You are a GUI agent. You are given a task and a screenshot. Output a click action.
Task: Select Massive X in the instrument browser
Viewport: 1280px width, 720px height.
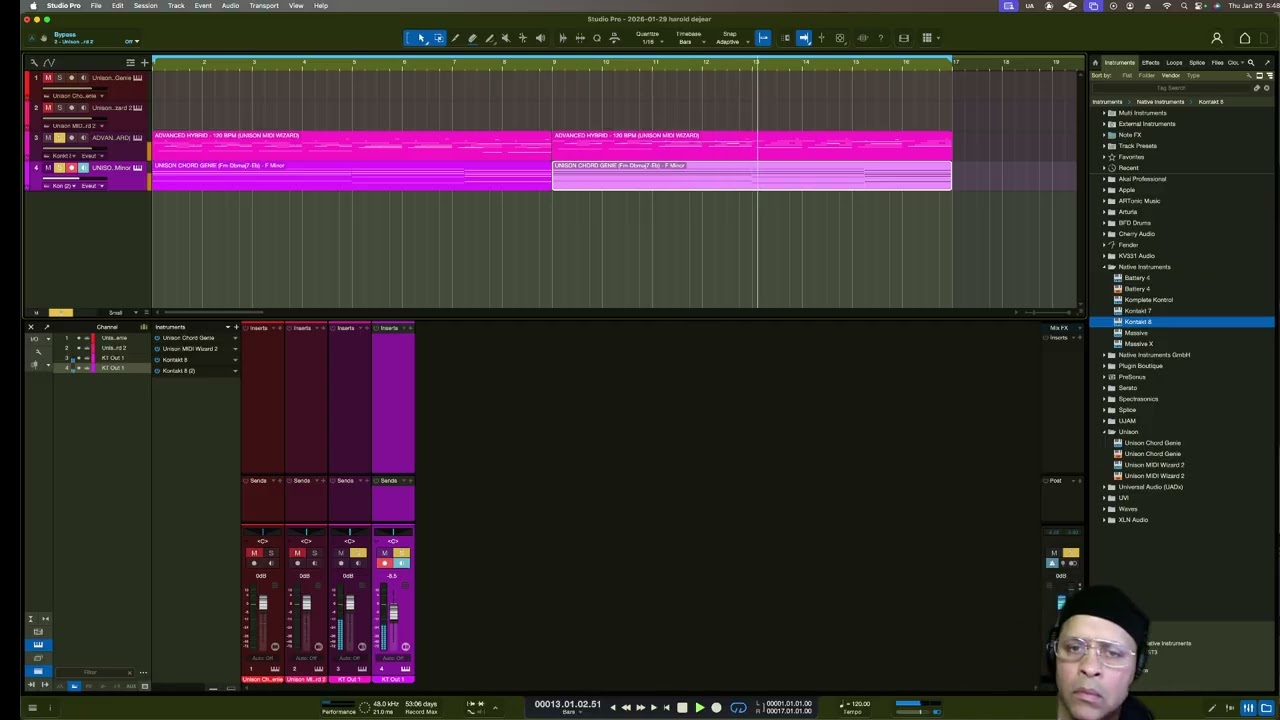[x=1139, y=344]
